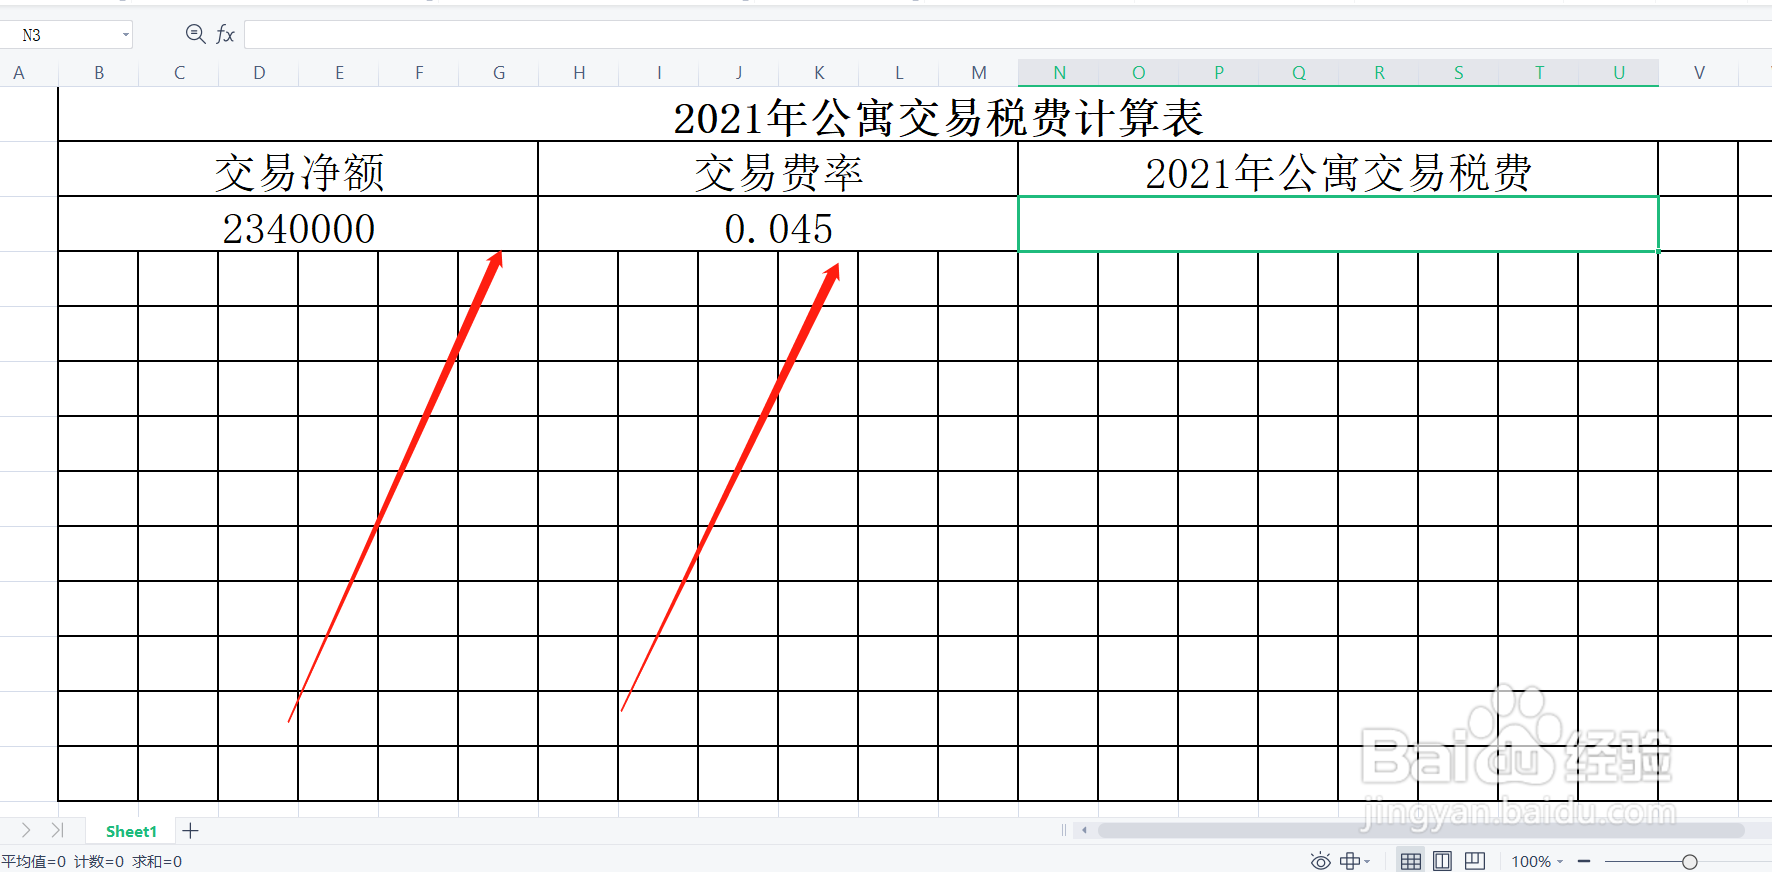The width and height of the screenshot is (1772, 872).
Task: Switch to Normal view grid icon
Action: 1410,861
